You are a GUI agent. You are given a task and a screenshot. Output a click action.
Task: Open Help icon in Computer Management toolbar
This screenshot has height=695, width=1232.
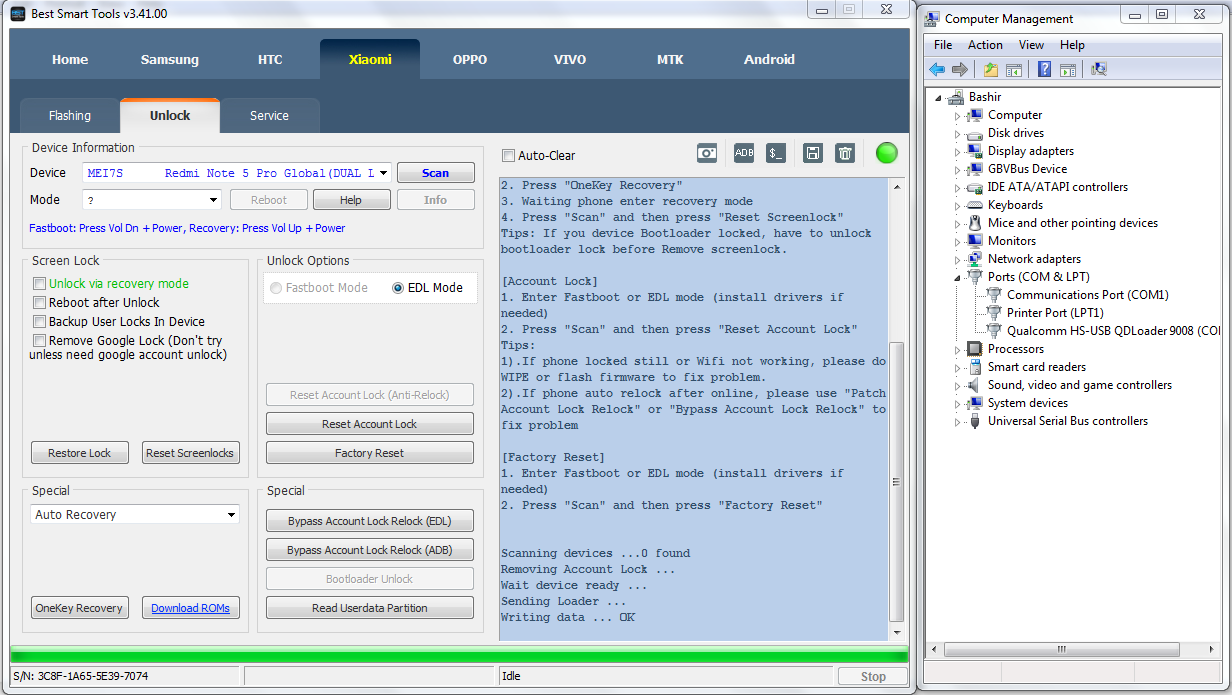1044,69
